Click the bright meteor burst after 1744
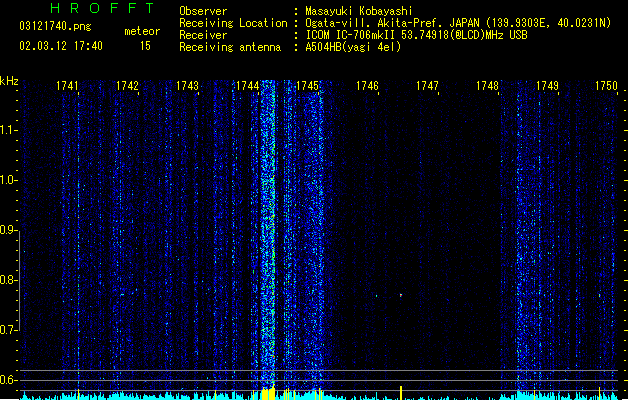The height and width of the screenshot is (400, 629). [x=268, y=235]
